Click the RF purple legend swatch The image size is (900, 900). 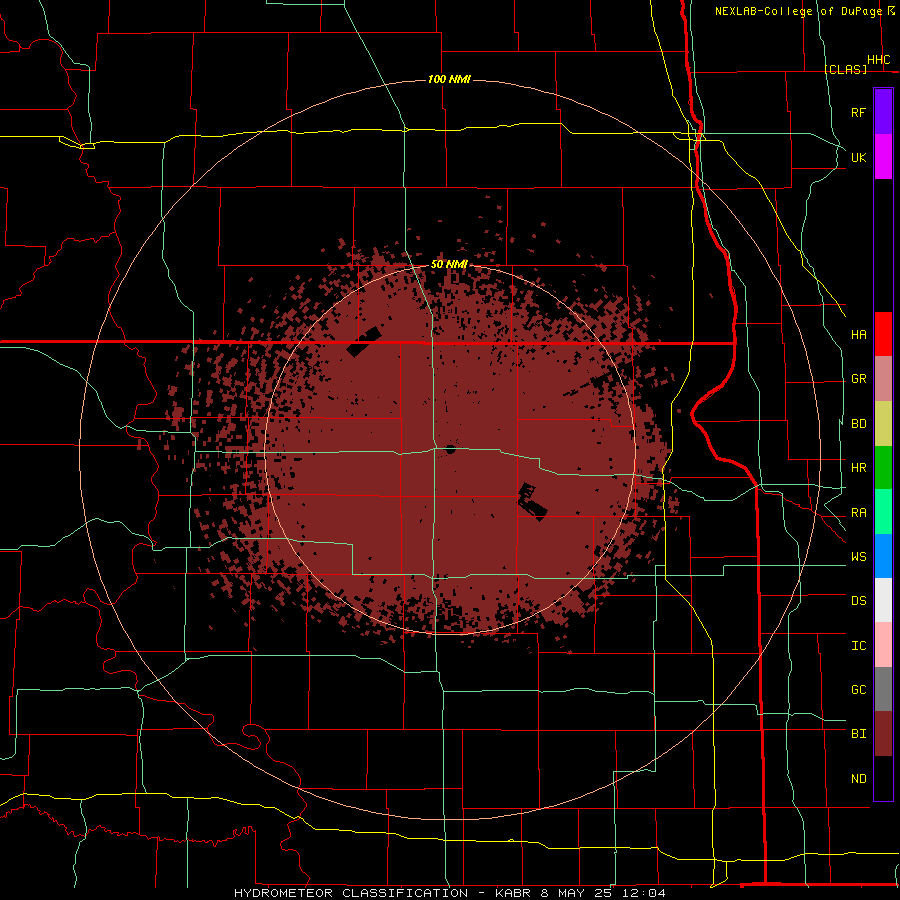click(x=883, y=112)
